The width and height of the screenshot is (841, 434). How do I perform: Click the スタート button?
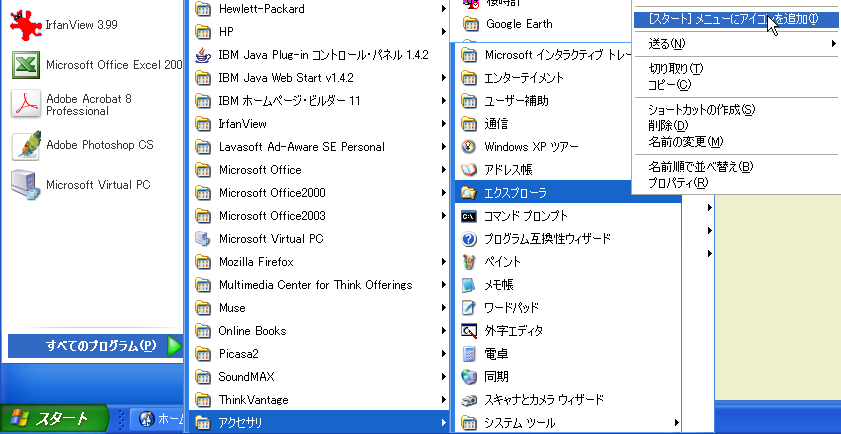click(54, 418)
